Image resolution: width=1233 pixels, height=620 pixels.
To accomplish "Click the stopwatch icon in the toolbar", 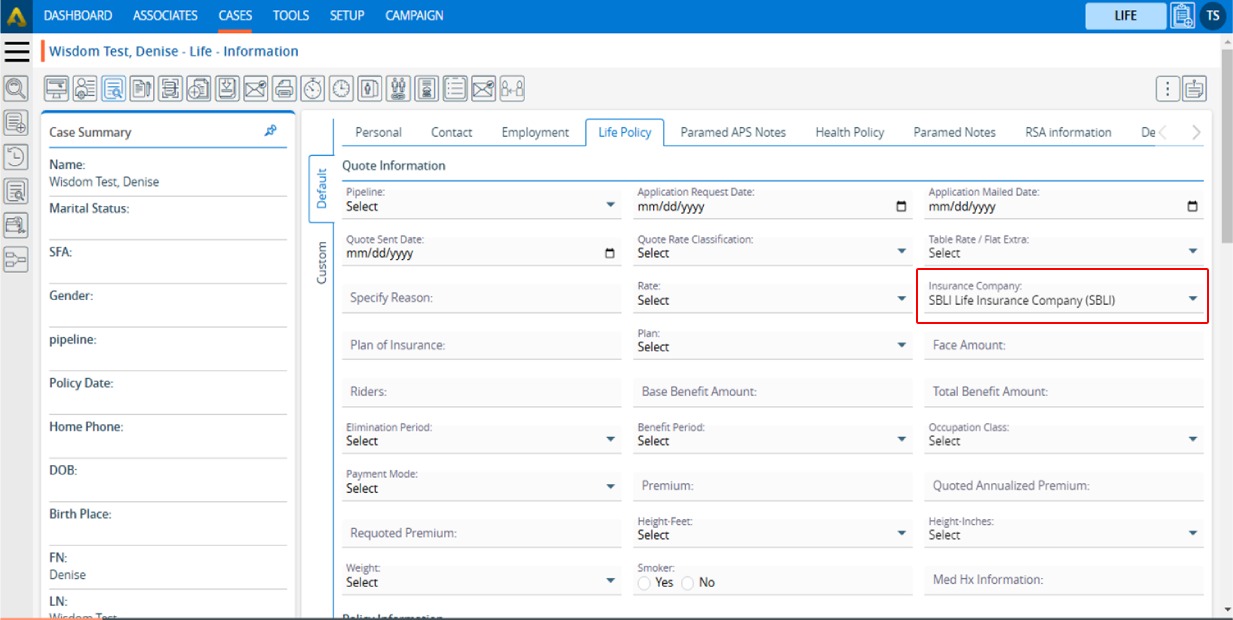I will coord(313,89).
